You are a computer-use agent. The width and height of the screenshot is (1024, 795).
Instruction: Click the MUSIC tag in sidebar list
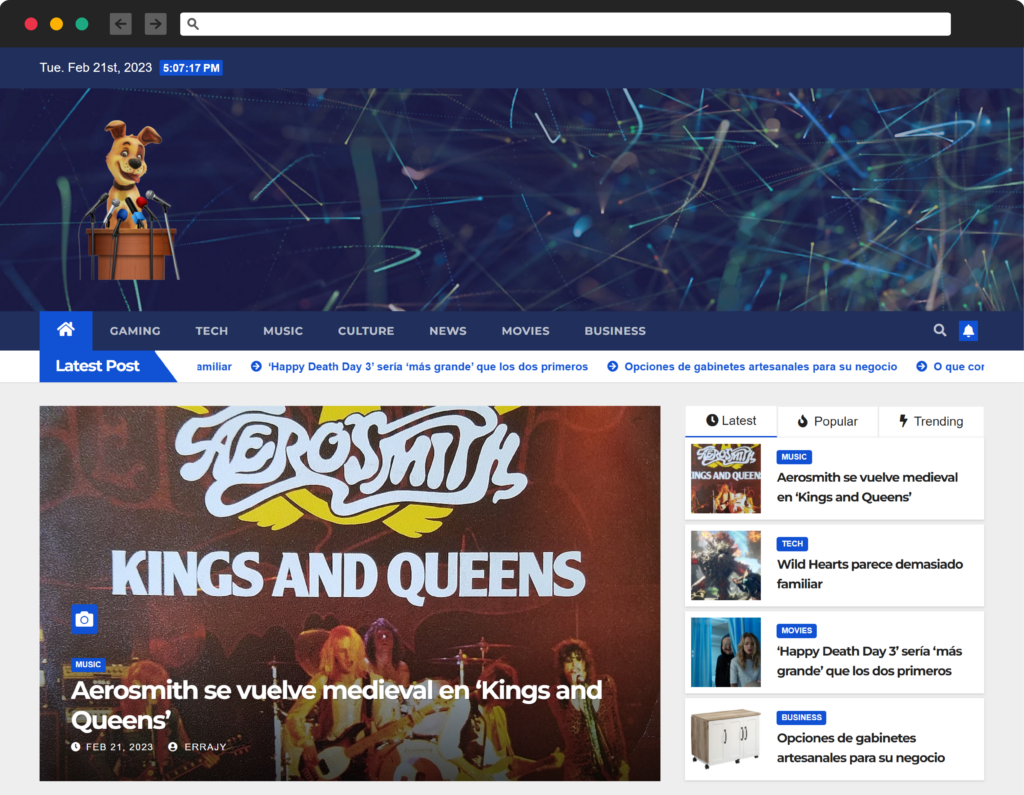point(794,457)
